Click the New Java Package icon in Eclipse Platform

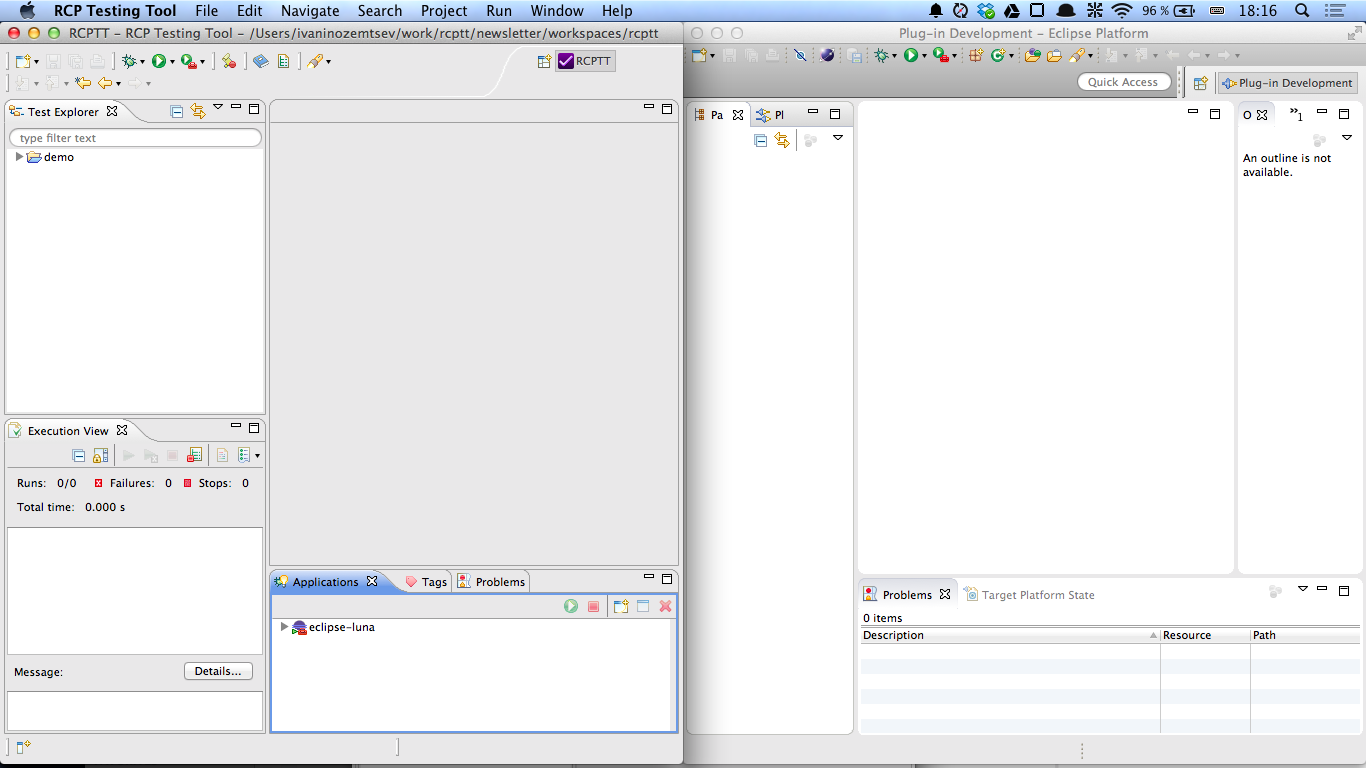(x=977, y=55)
